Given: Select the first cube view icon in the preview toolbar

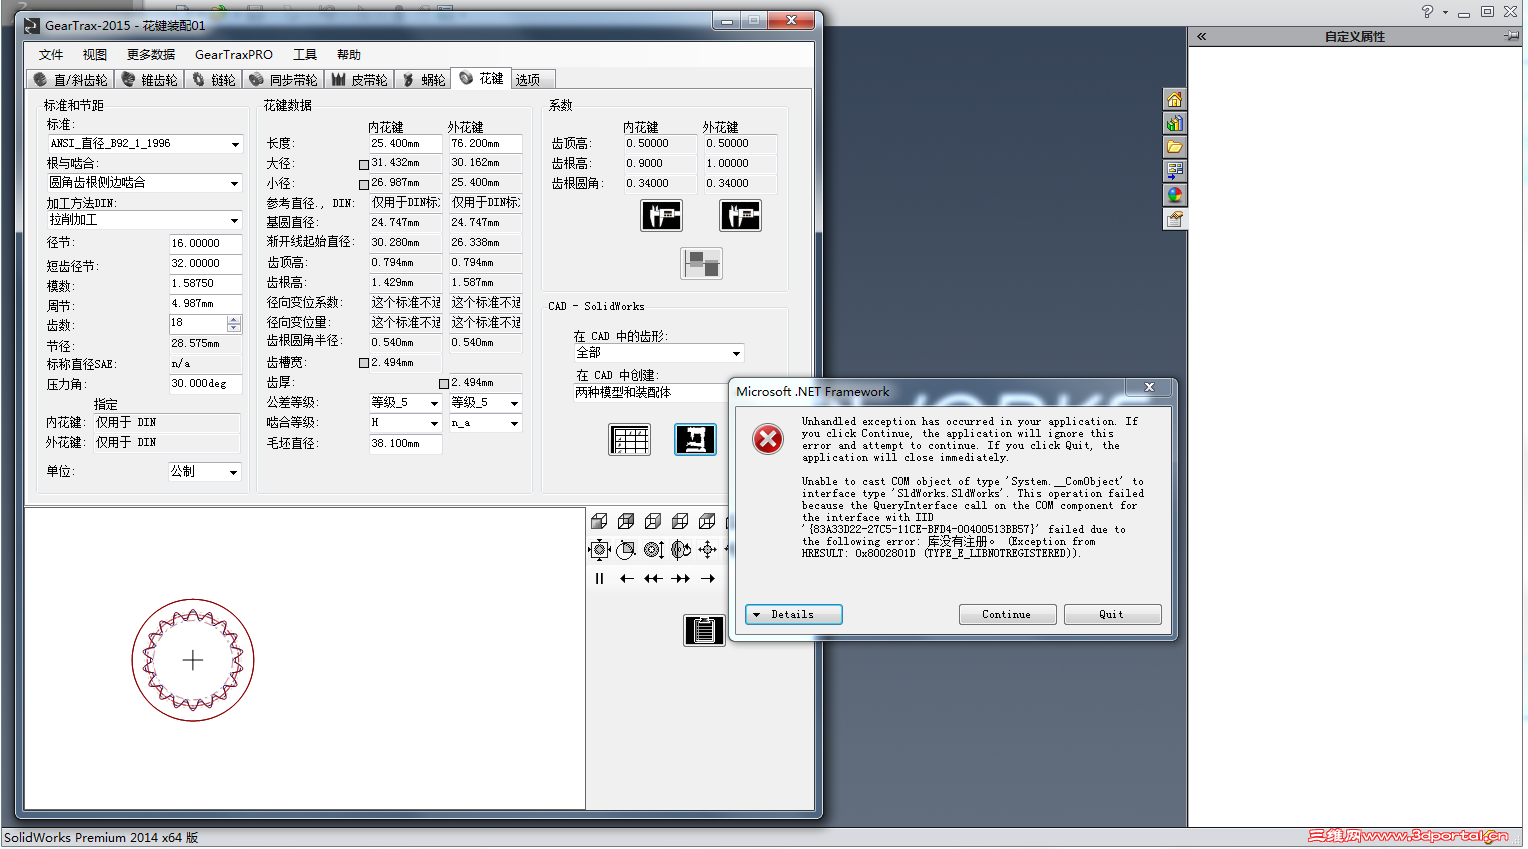Looking at the screenshot, I should (x=599, y=521).
